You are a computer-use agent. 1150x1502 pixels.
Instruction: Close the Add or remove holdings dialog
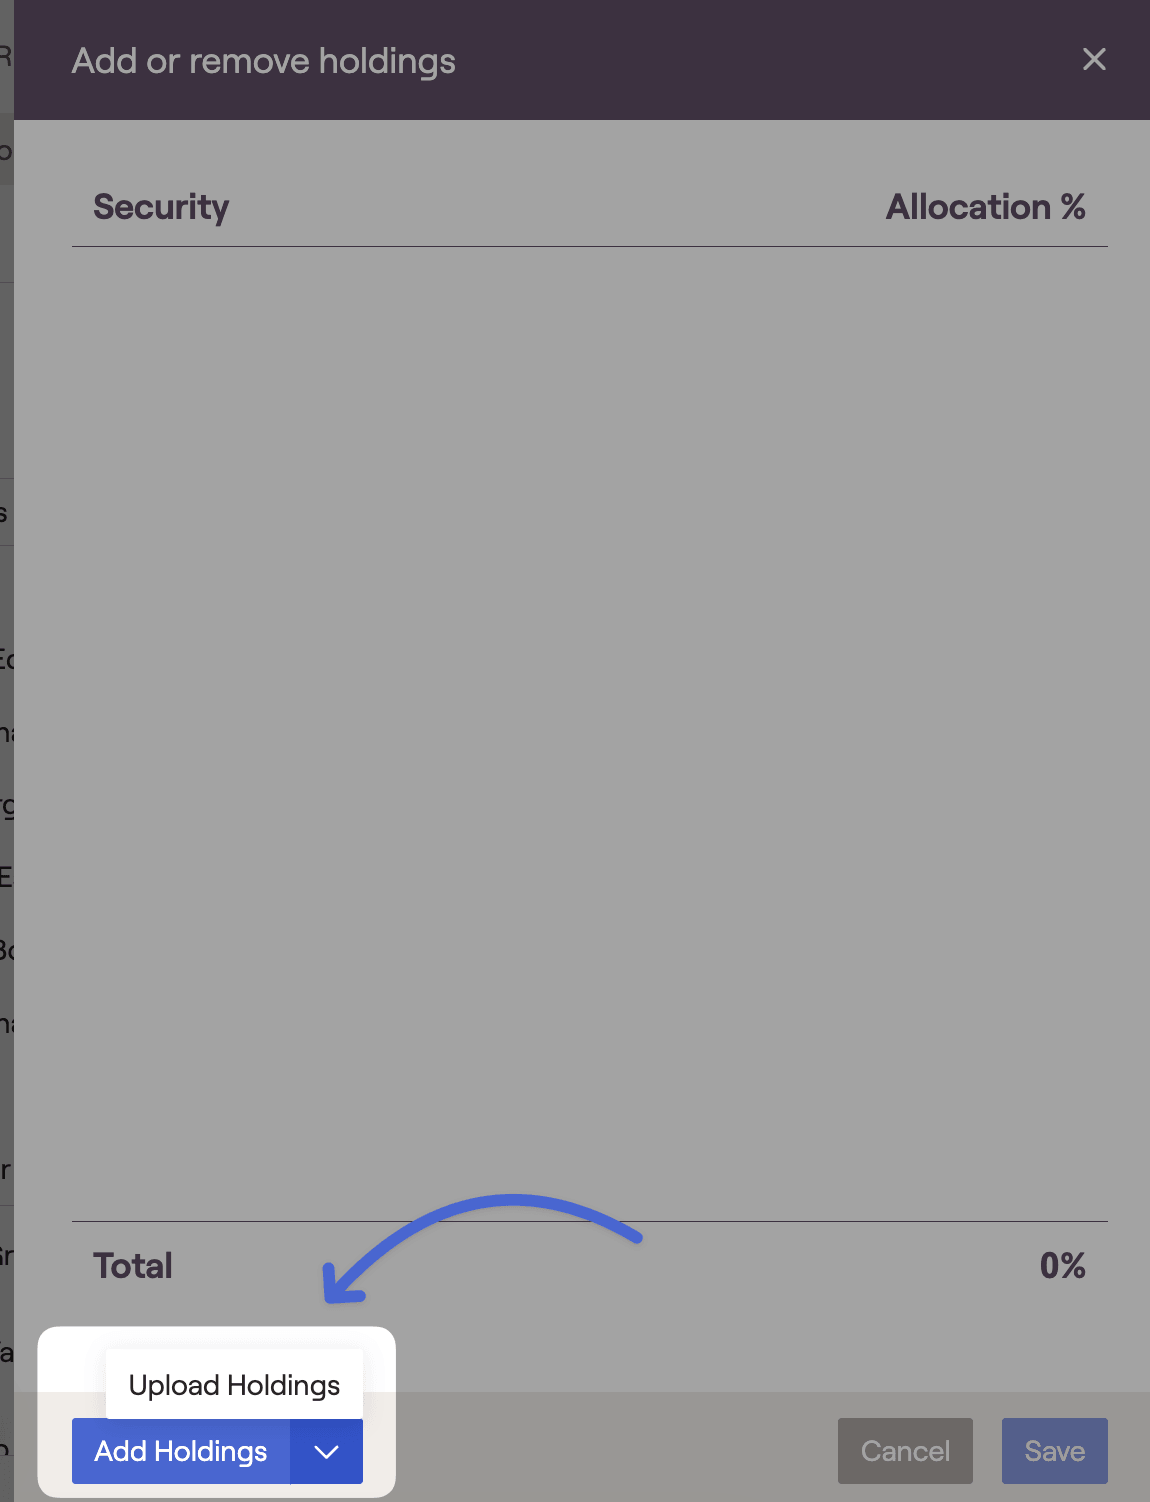click(x=1094, y=60)
